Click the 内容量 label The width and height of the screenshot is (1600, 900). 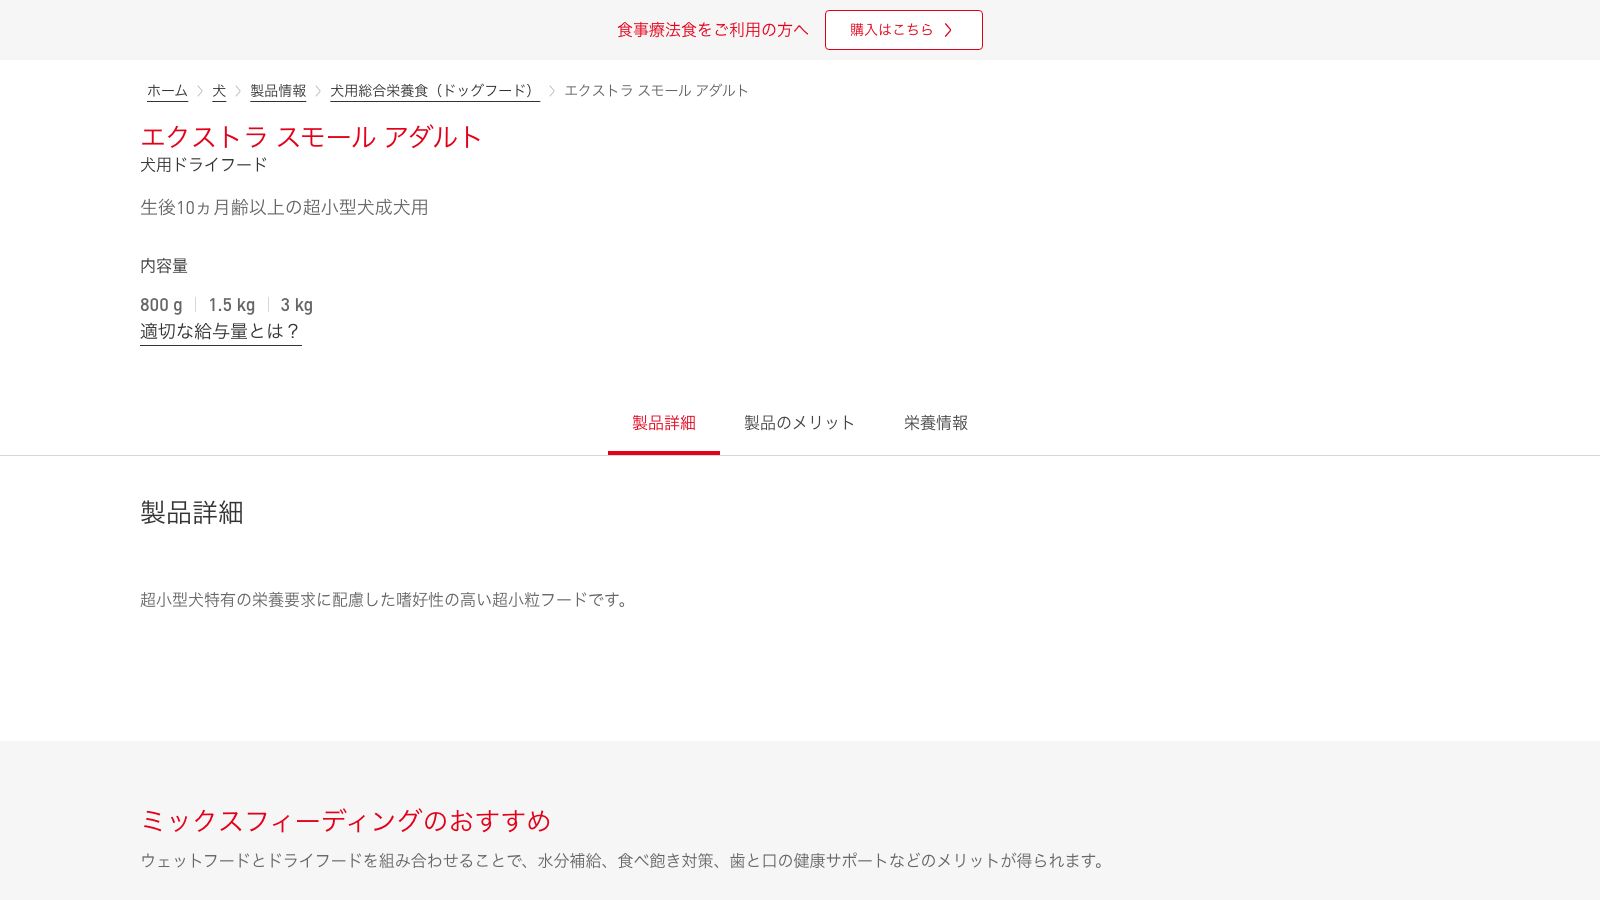[x=164, y=266]
